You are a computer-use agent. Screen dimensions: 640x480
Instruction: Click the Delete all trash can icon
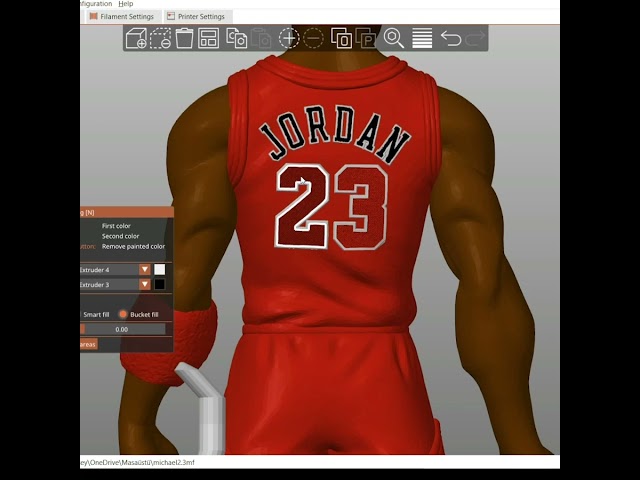184,38
